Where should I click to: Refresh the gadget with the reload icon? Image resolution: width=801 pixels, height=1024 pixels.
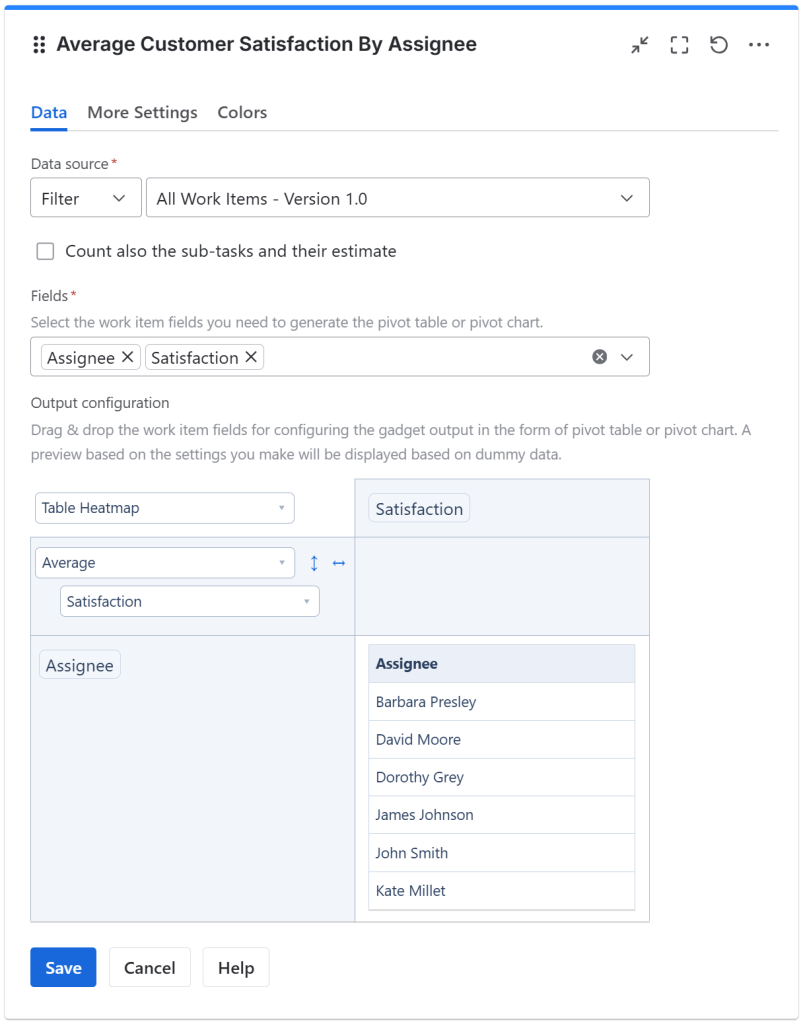tap(719, 45)
